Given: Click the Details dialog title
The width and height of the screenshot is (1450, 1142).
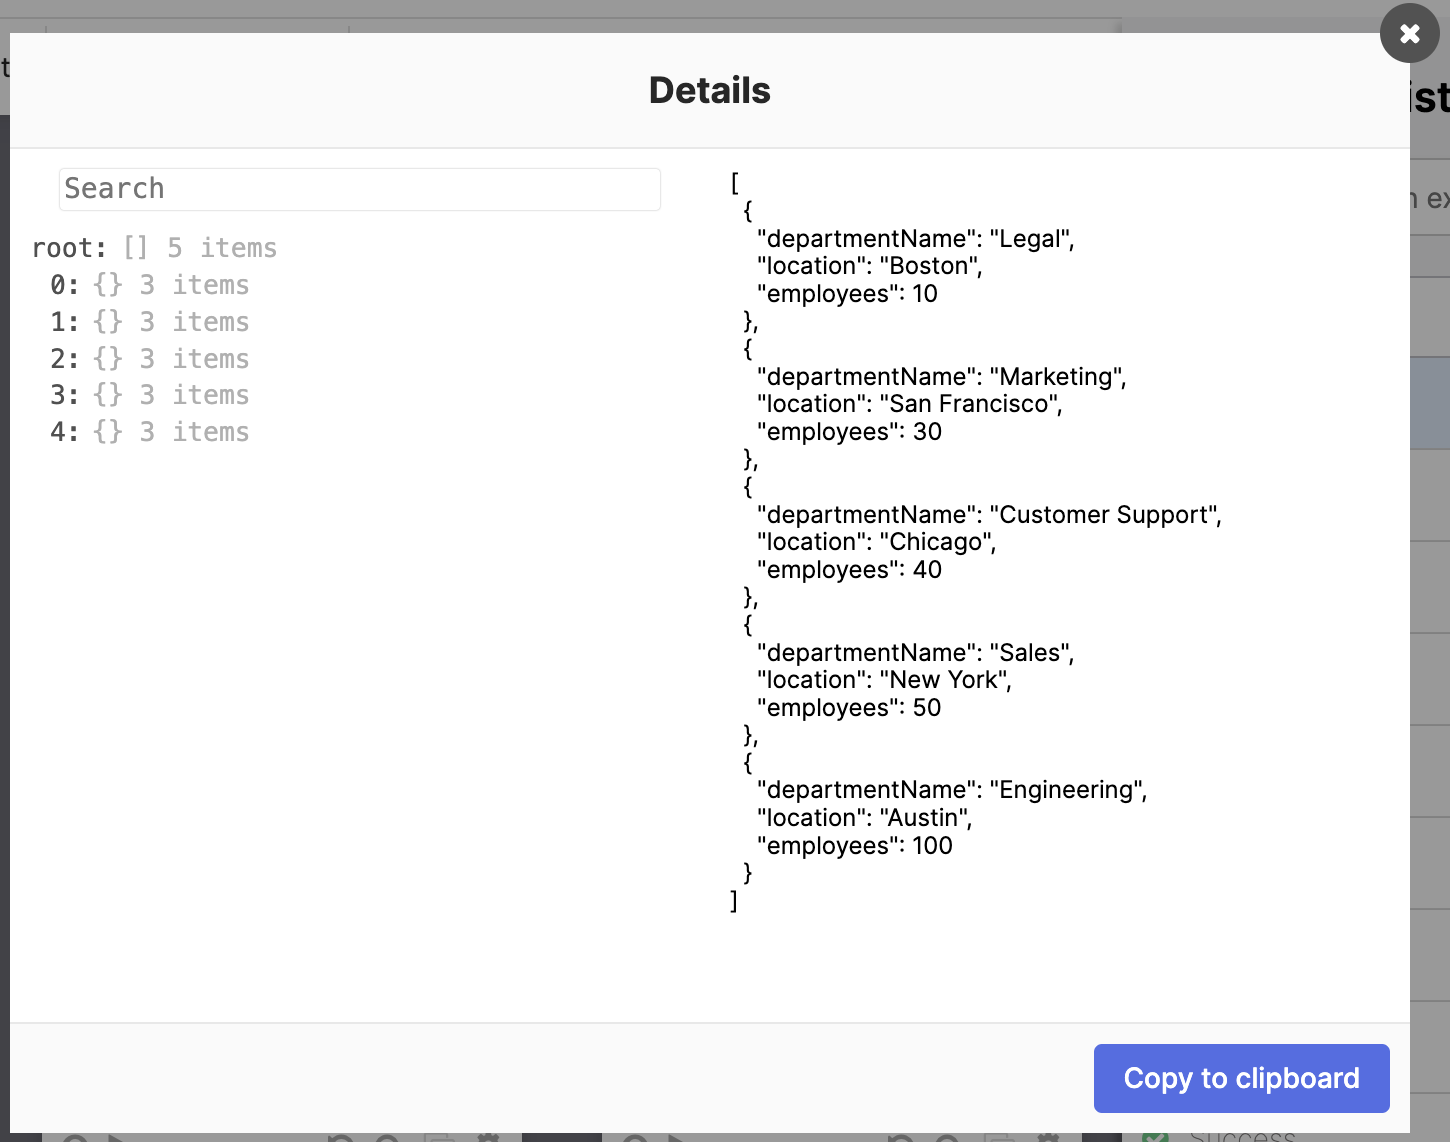Looking at the screenshot, I should (709, 90).
